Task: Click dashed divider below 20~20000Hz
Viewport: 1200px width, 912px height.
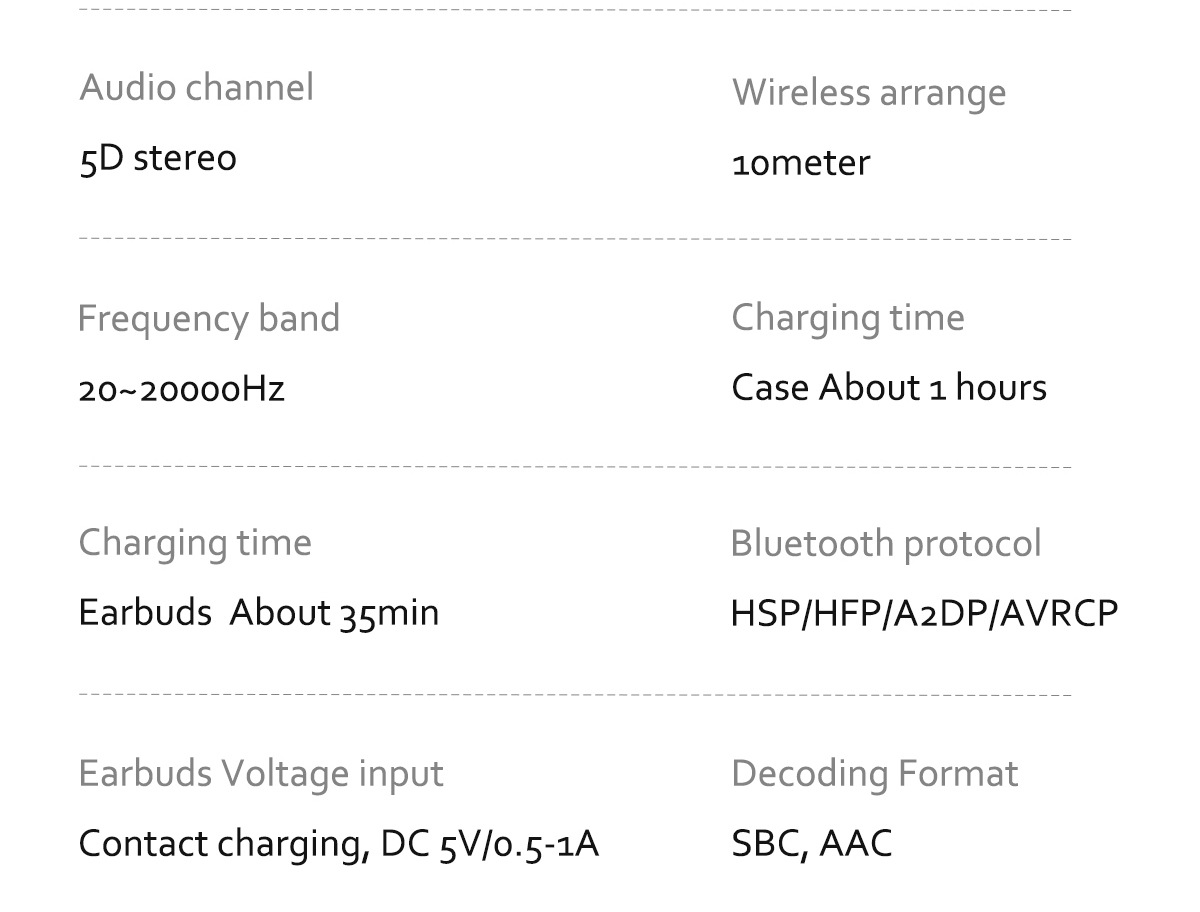Action: tap(575, 467)
